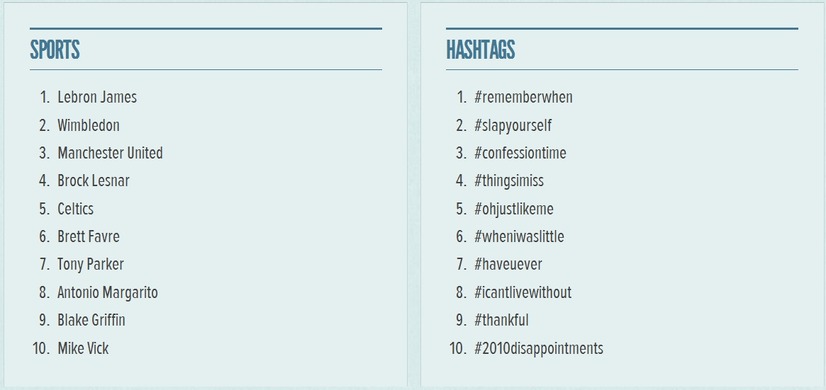Screen dimensions: 826x390
Task: Click the #slapyourself hashtag
Action: tap(513, 125)
